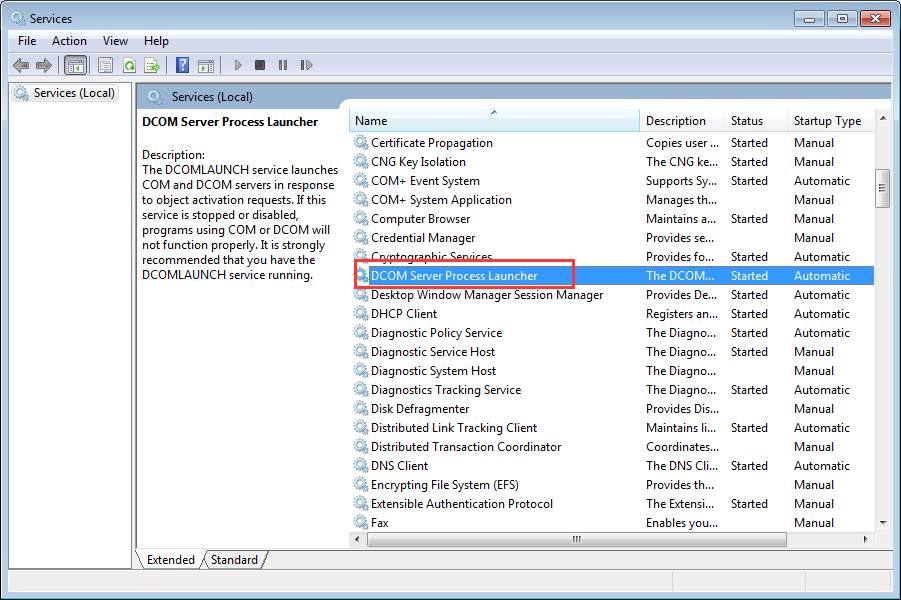This screenshot has height=600, width=901.
Task: Toggle Show/Hide Console Tree icon
Action: pyautogui.click(x=75, y=66)
